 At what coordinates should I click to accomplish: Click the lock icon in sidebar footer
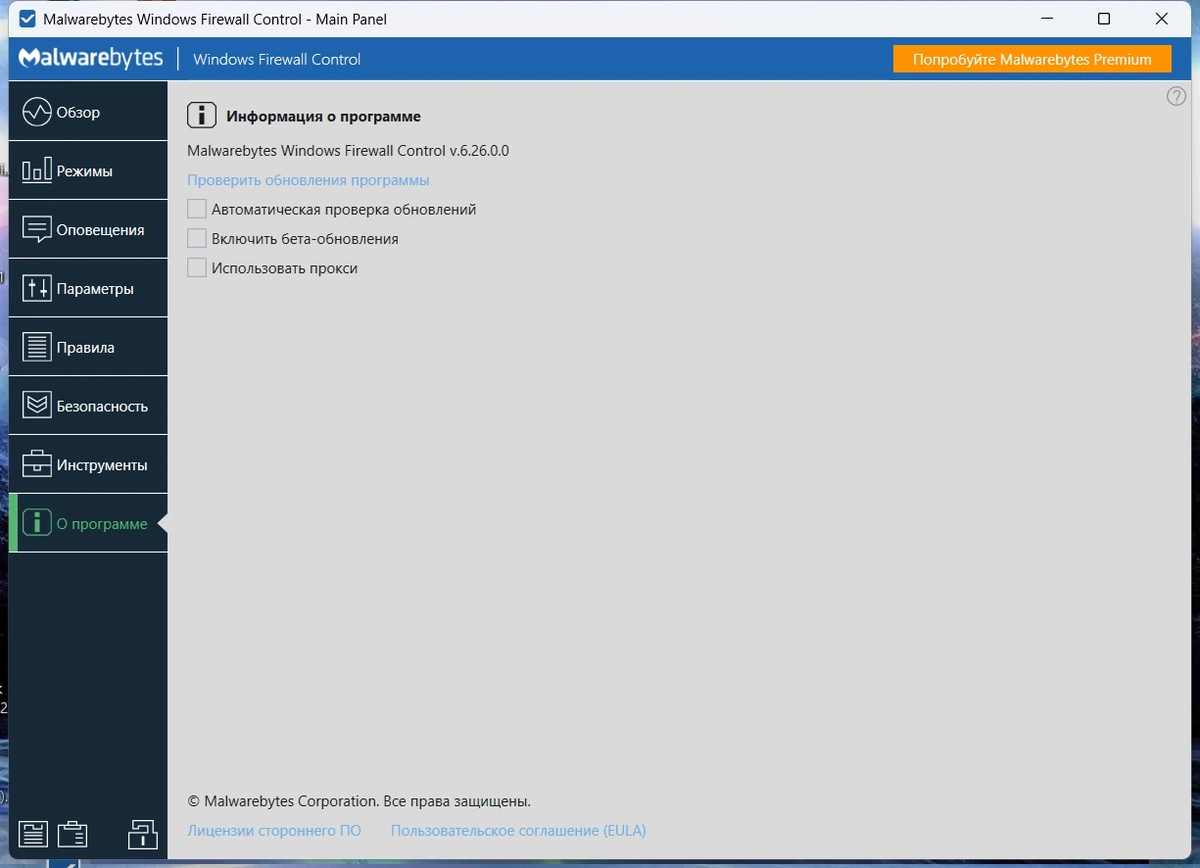[142, 835]
